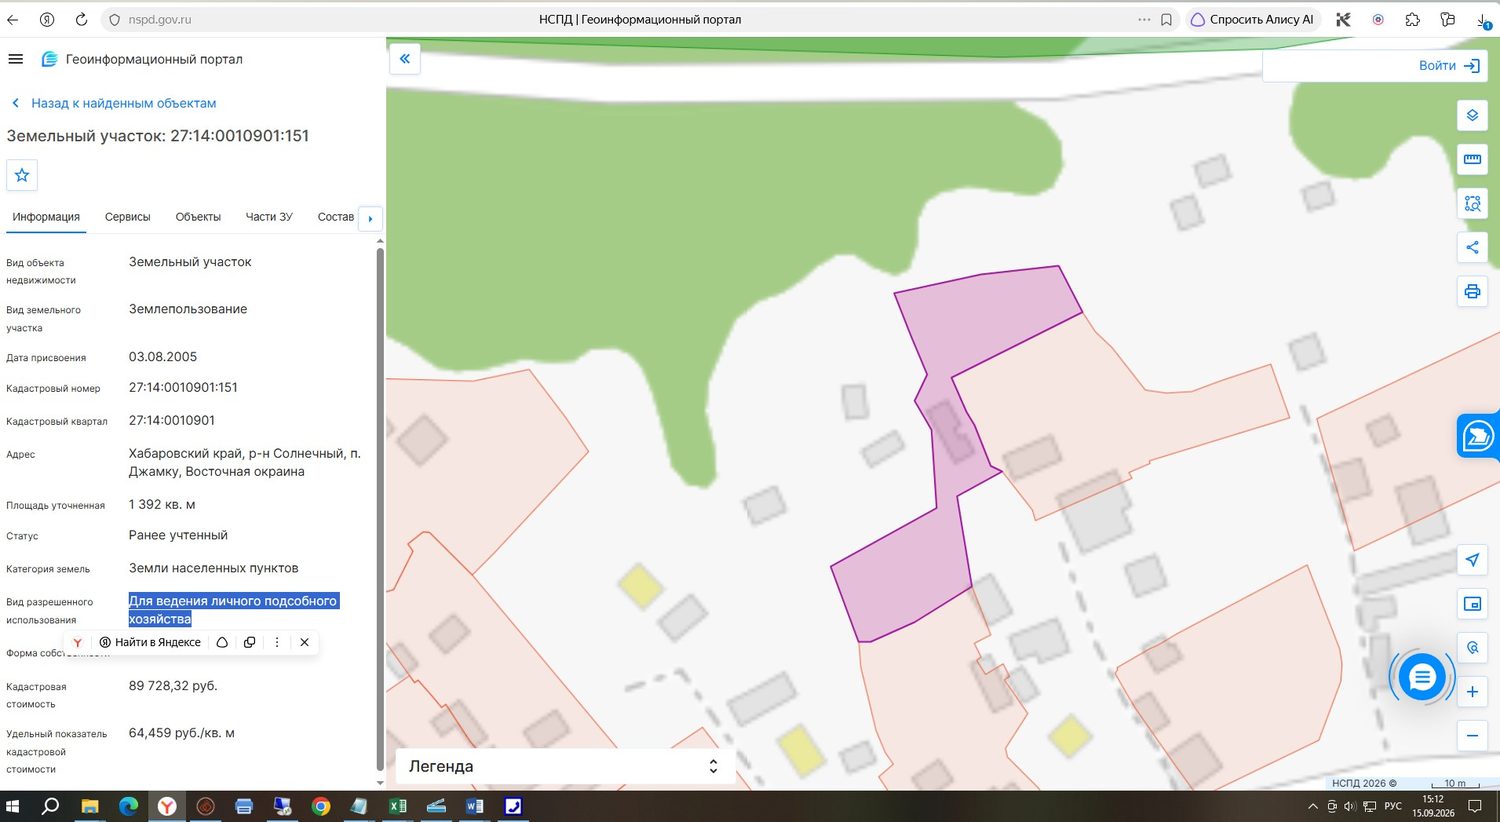Open the hamburger menu of the portal
Image resolution: width=1500 pixels, height=822 pixels.
(x=15, y=59)
